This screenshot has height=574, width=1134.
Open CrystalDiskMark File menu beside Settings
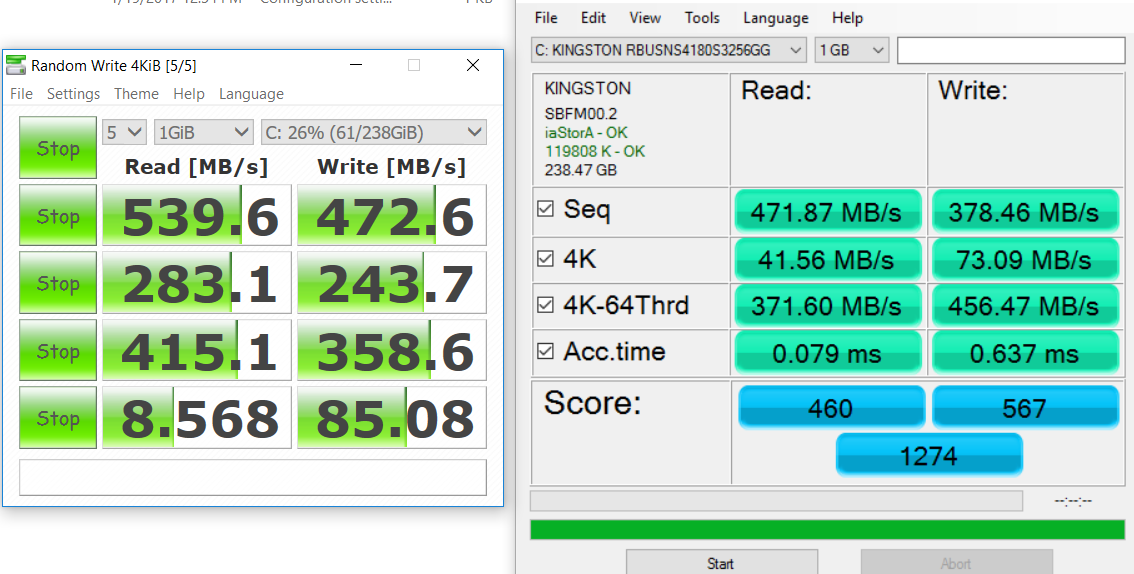[x=21, y=94]
